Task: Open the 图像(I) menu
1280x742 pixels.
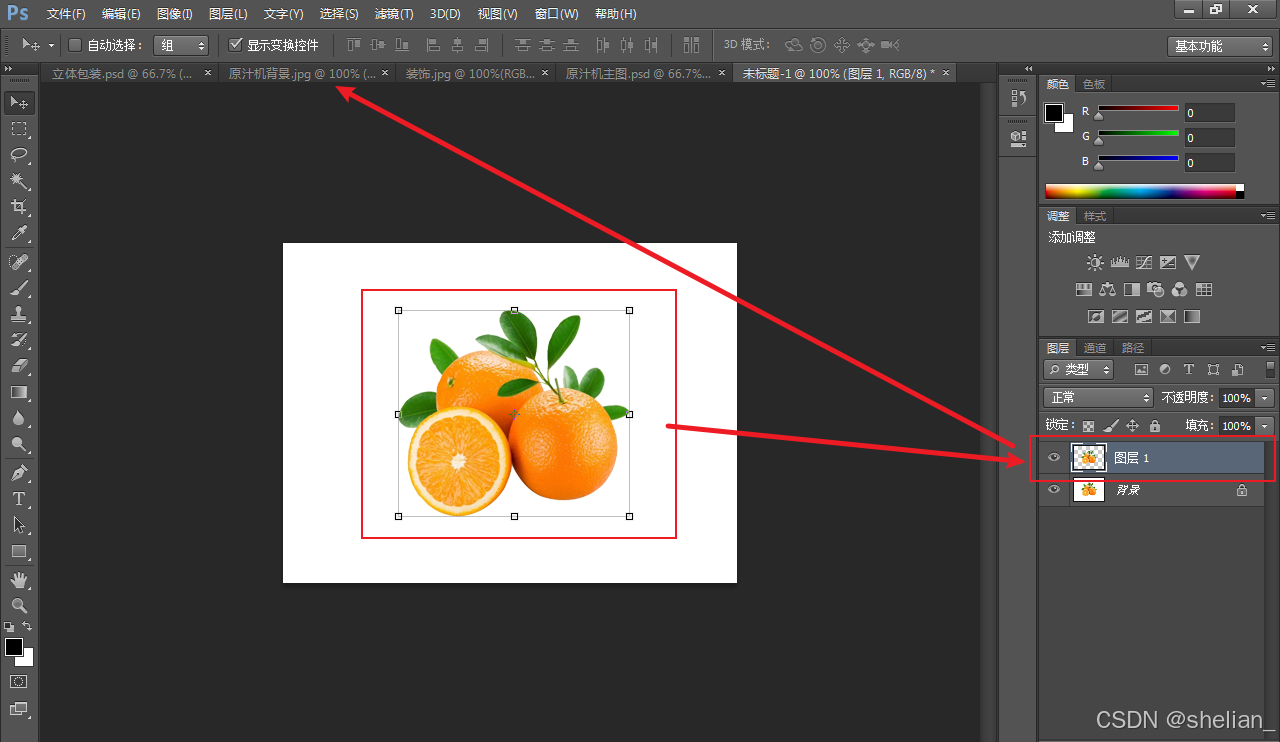Action: pyautogui.click(x=175, y=14)
